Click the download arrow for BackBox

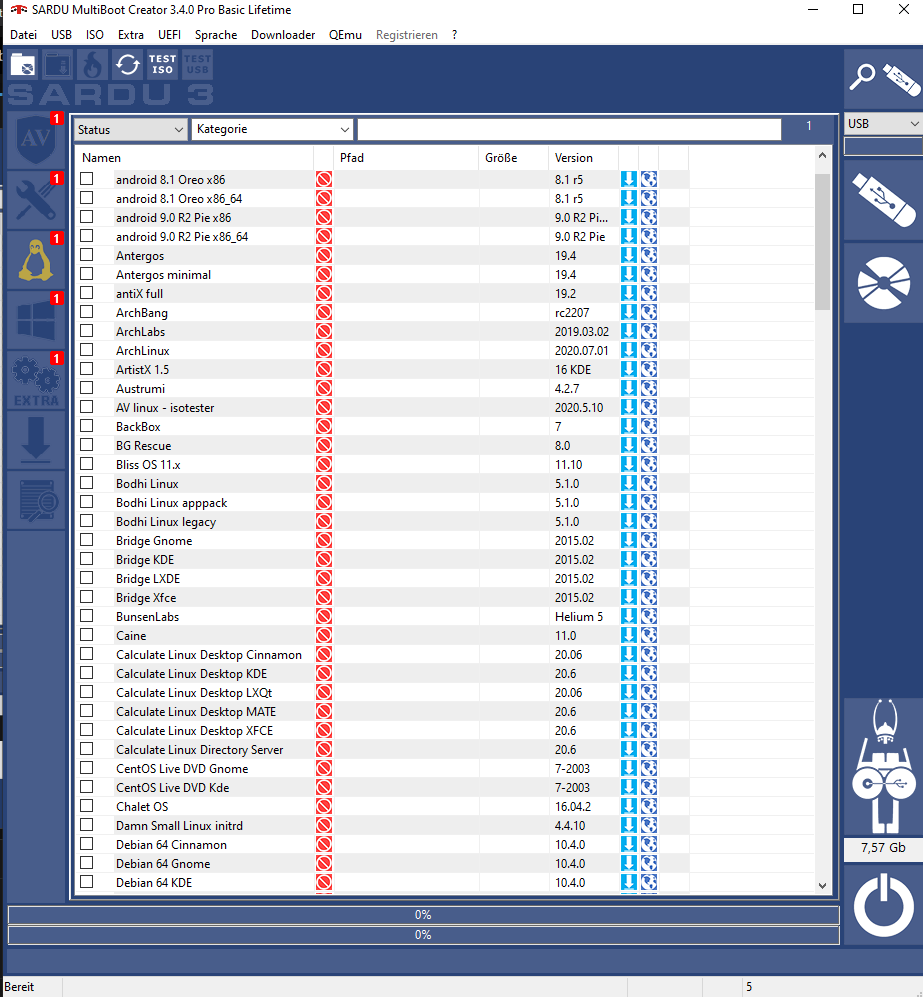click(x=629, y=427)
